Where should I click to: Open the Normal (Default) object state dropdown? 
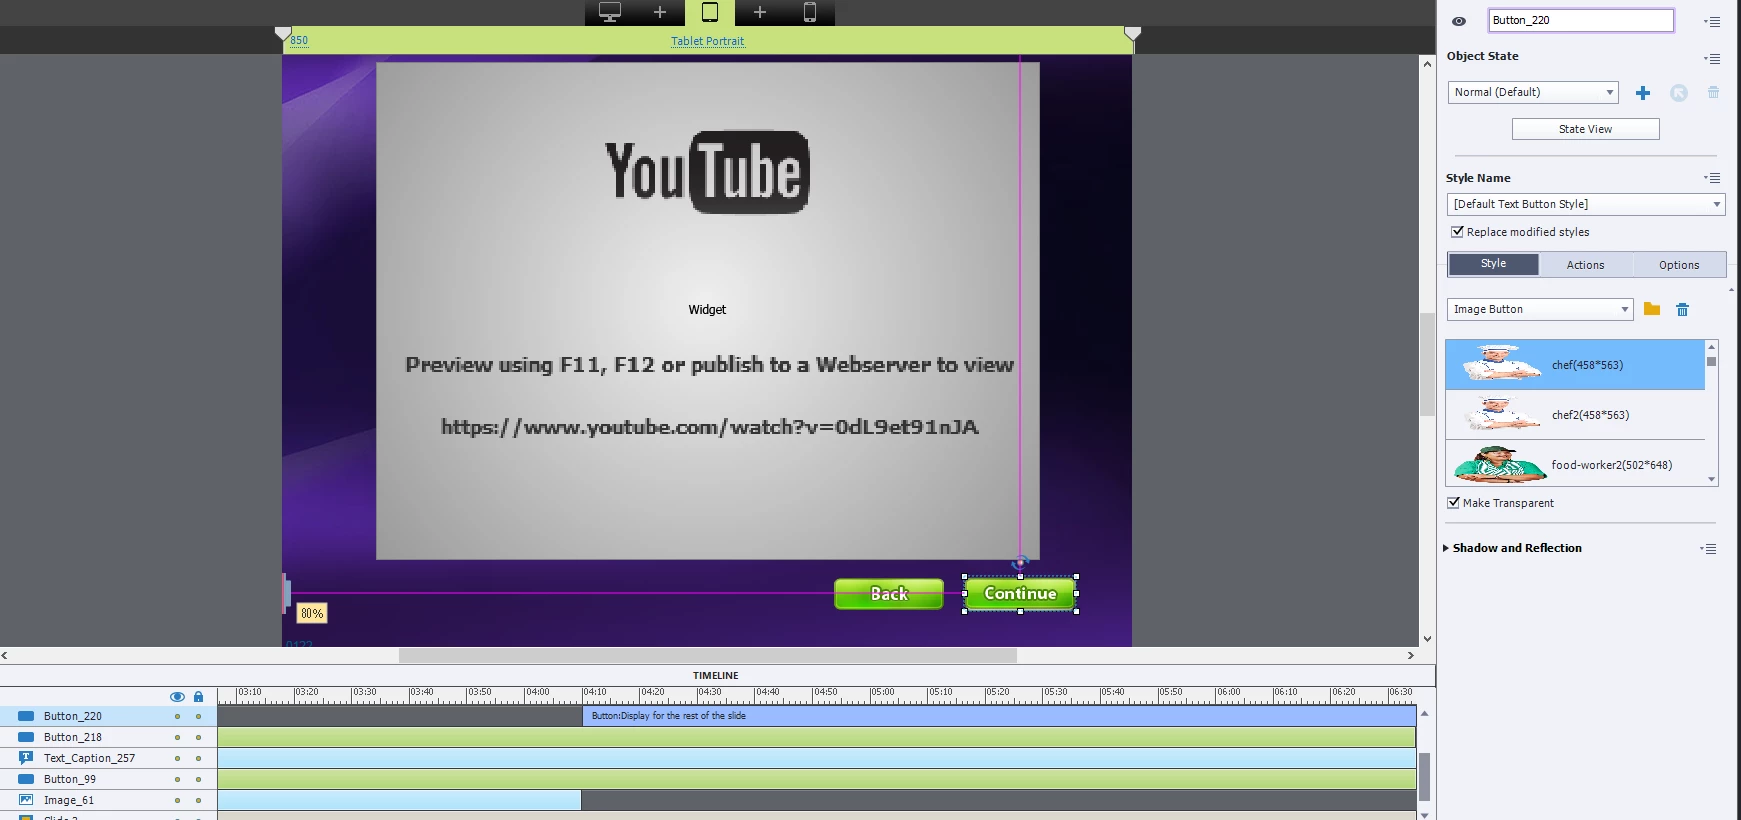tap(1532, 92)
